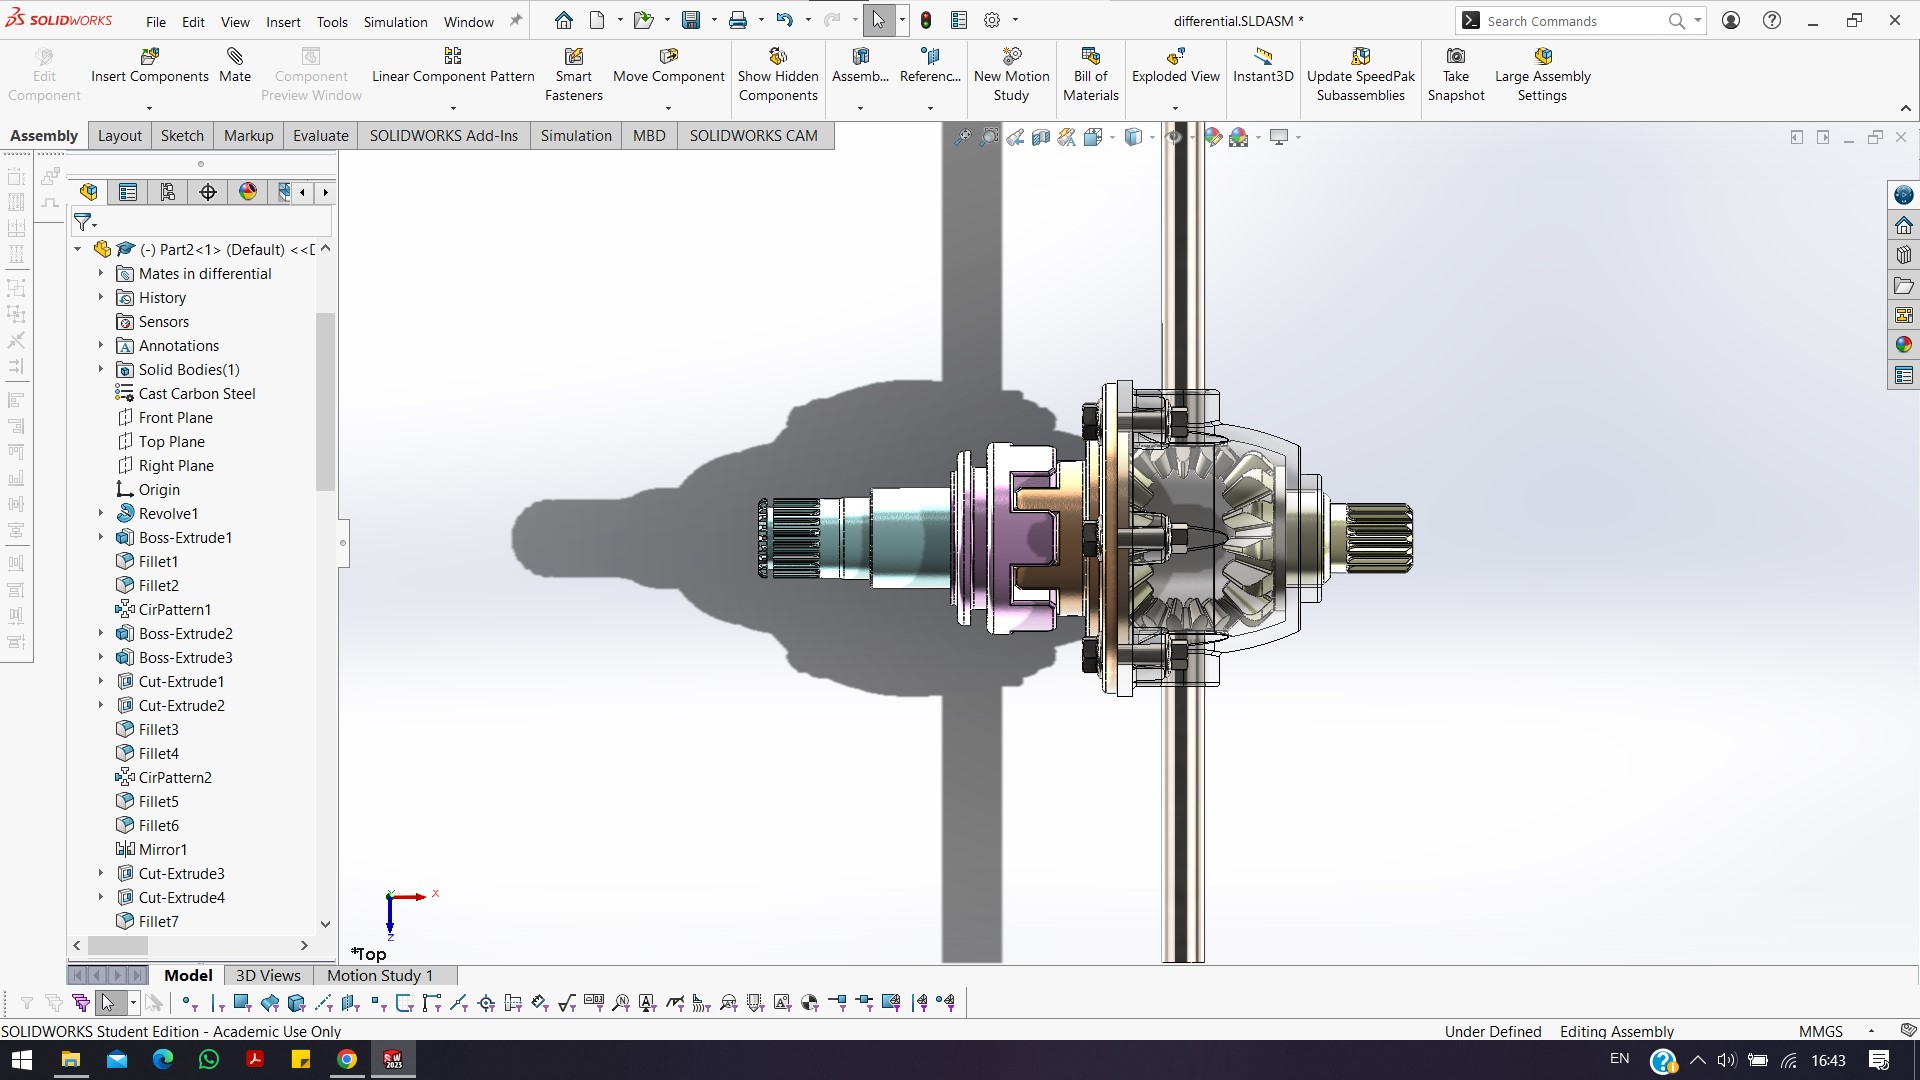The image size is (1920, 1080).
Task: Collapse the Part2<1> tree node
Action: pyautogui.click(x=78, y=249)
